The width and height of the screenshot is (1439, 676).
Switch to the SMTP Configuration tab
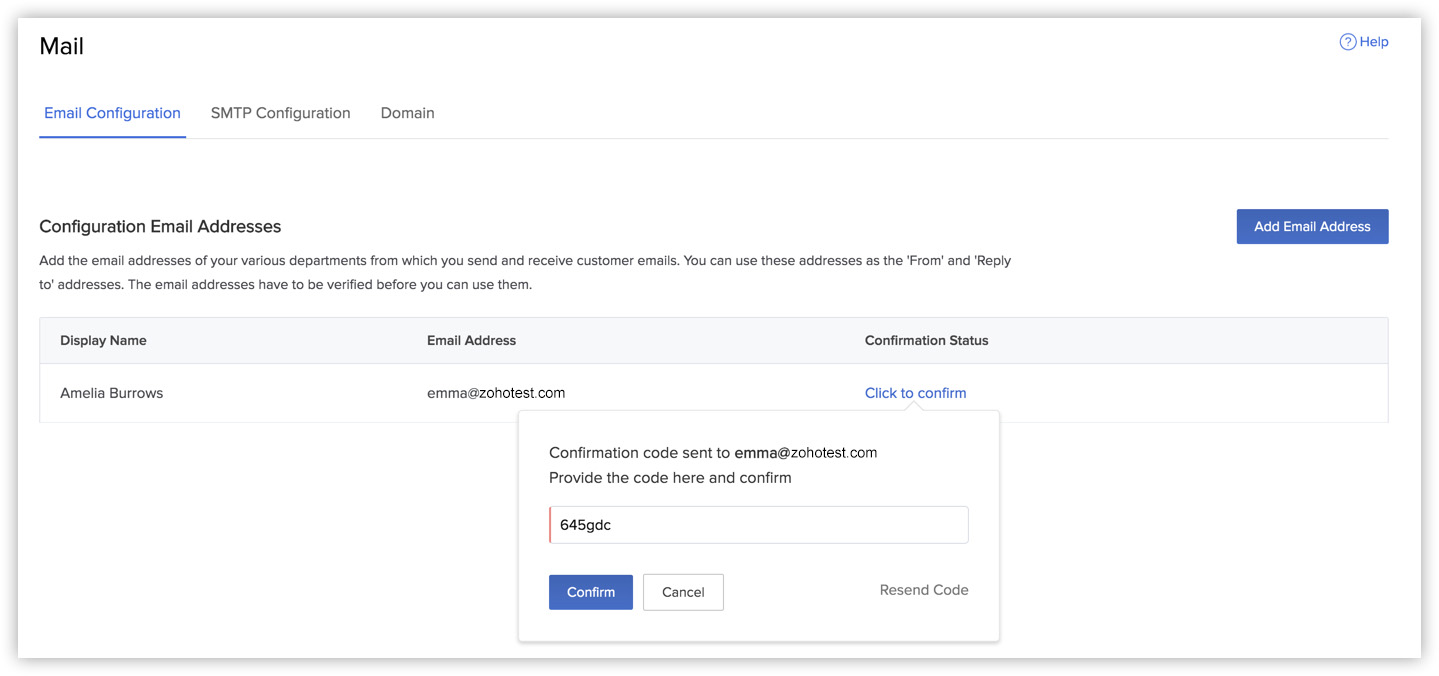point(280,113)
